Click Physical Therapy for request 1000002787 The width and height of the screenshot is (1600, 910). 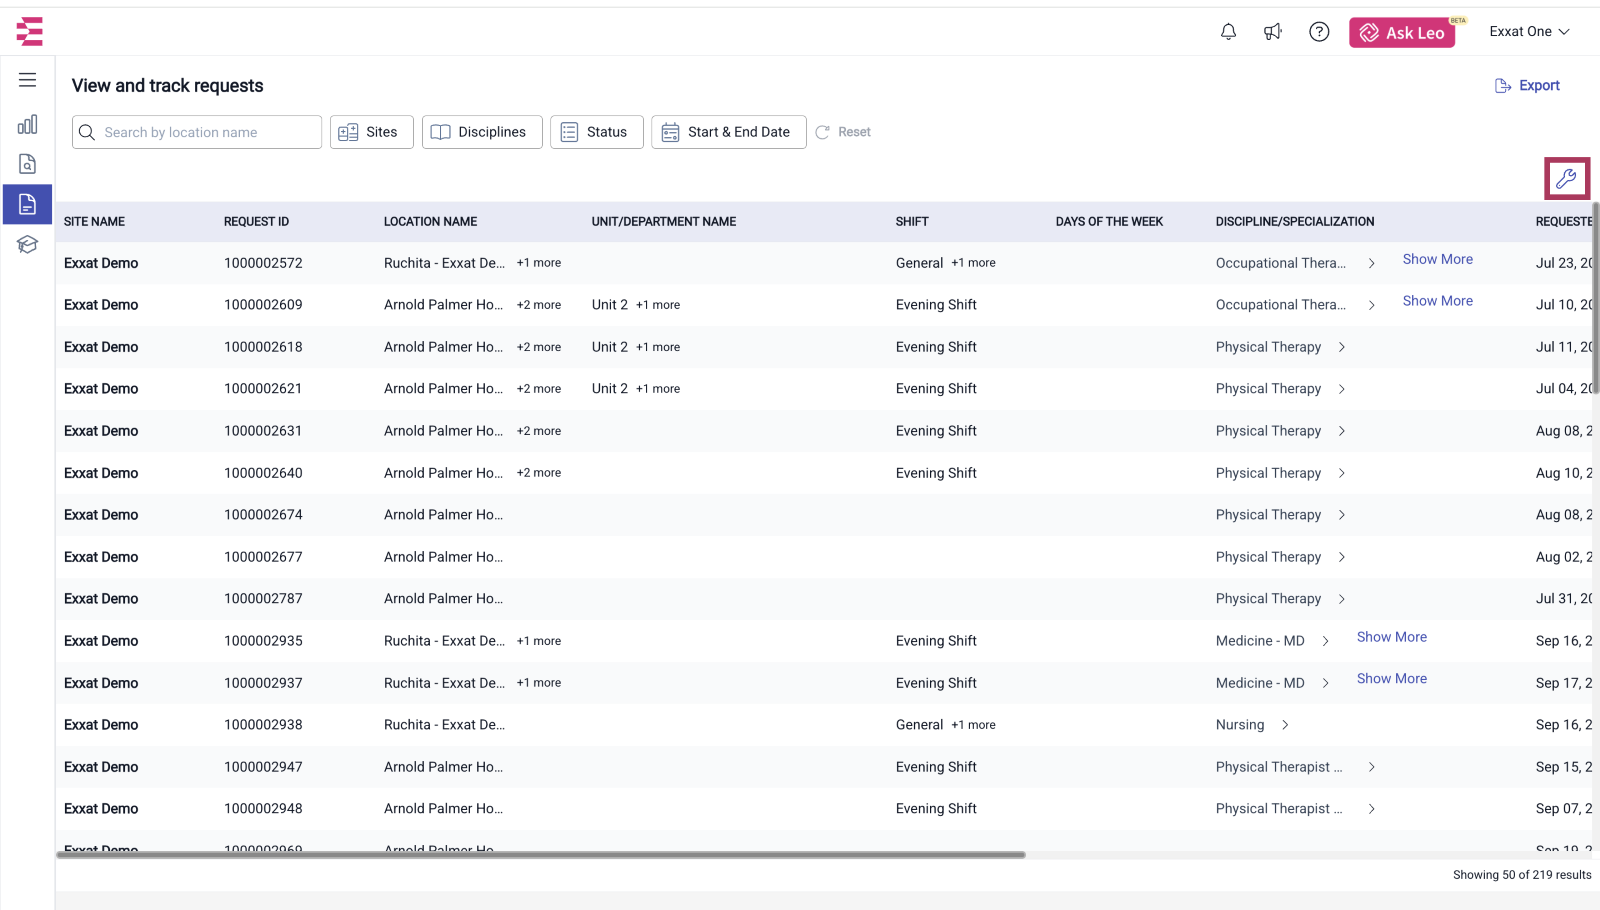(1268, 599)
